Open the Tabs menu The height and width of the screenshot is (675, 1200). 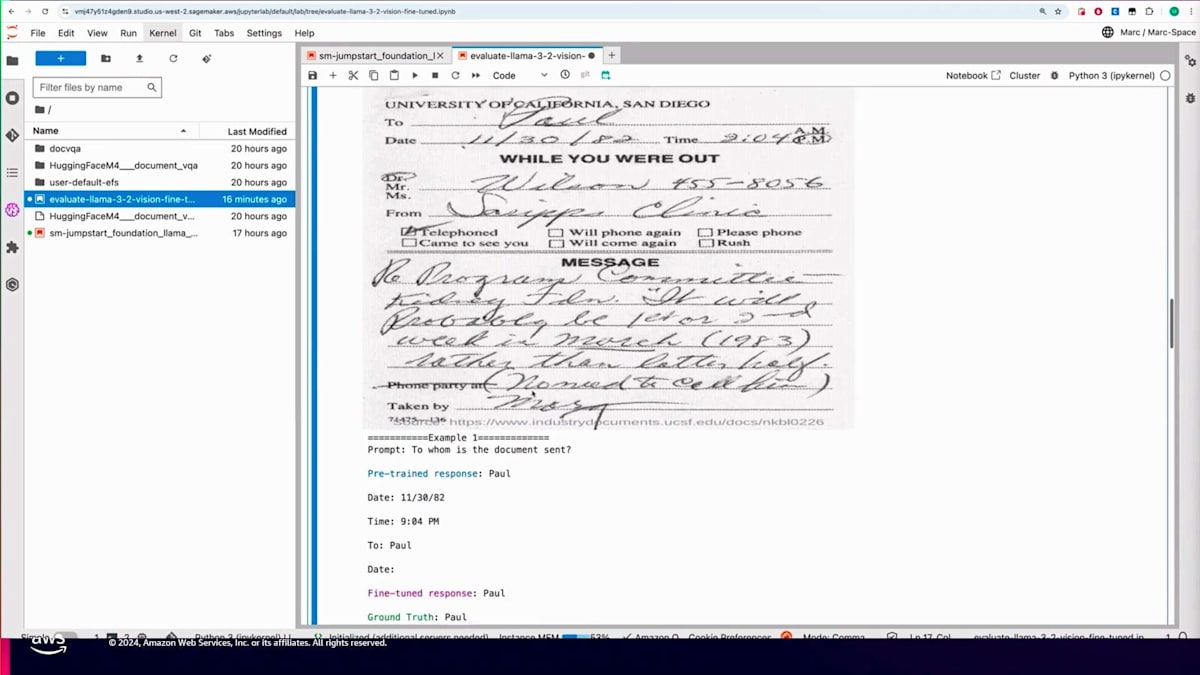click(224, 33)
